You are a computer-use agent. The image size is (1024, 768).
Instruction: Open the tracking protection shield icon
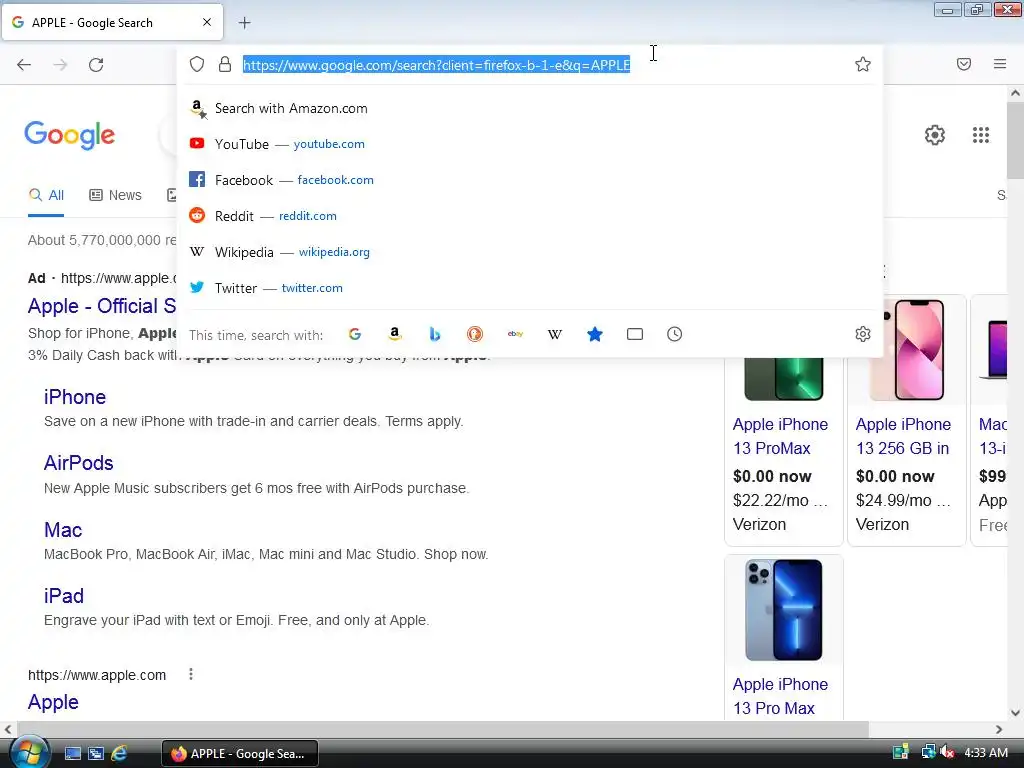197,64
